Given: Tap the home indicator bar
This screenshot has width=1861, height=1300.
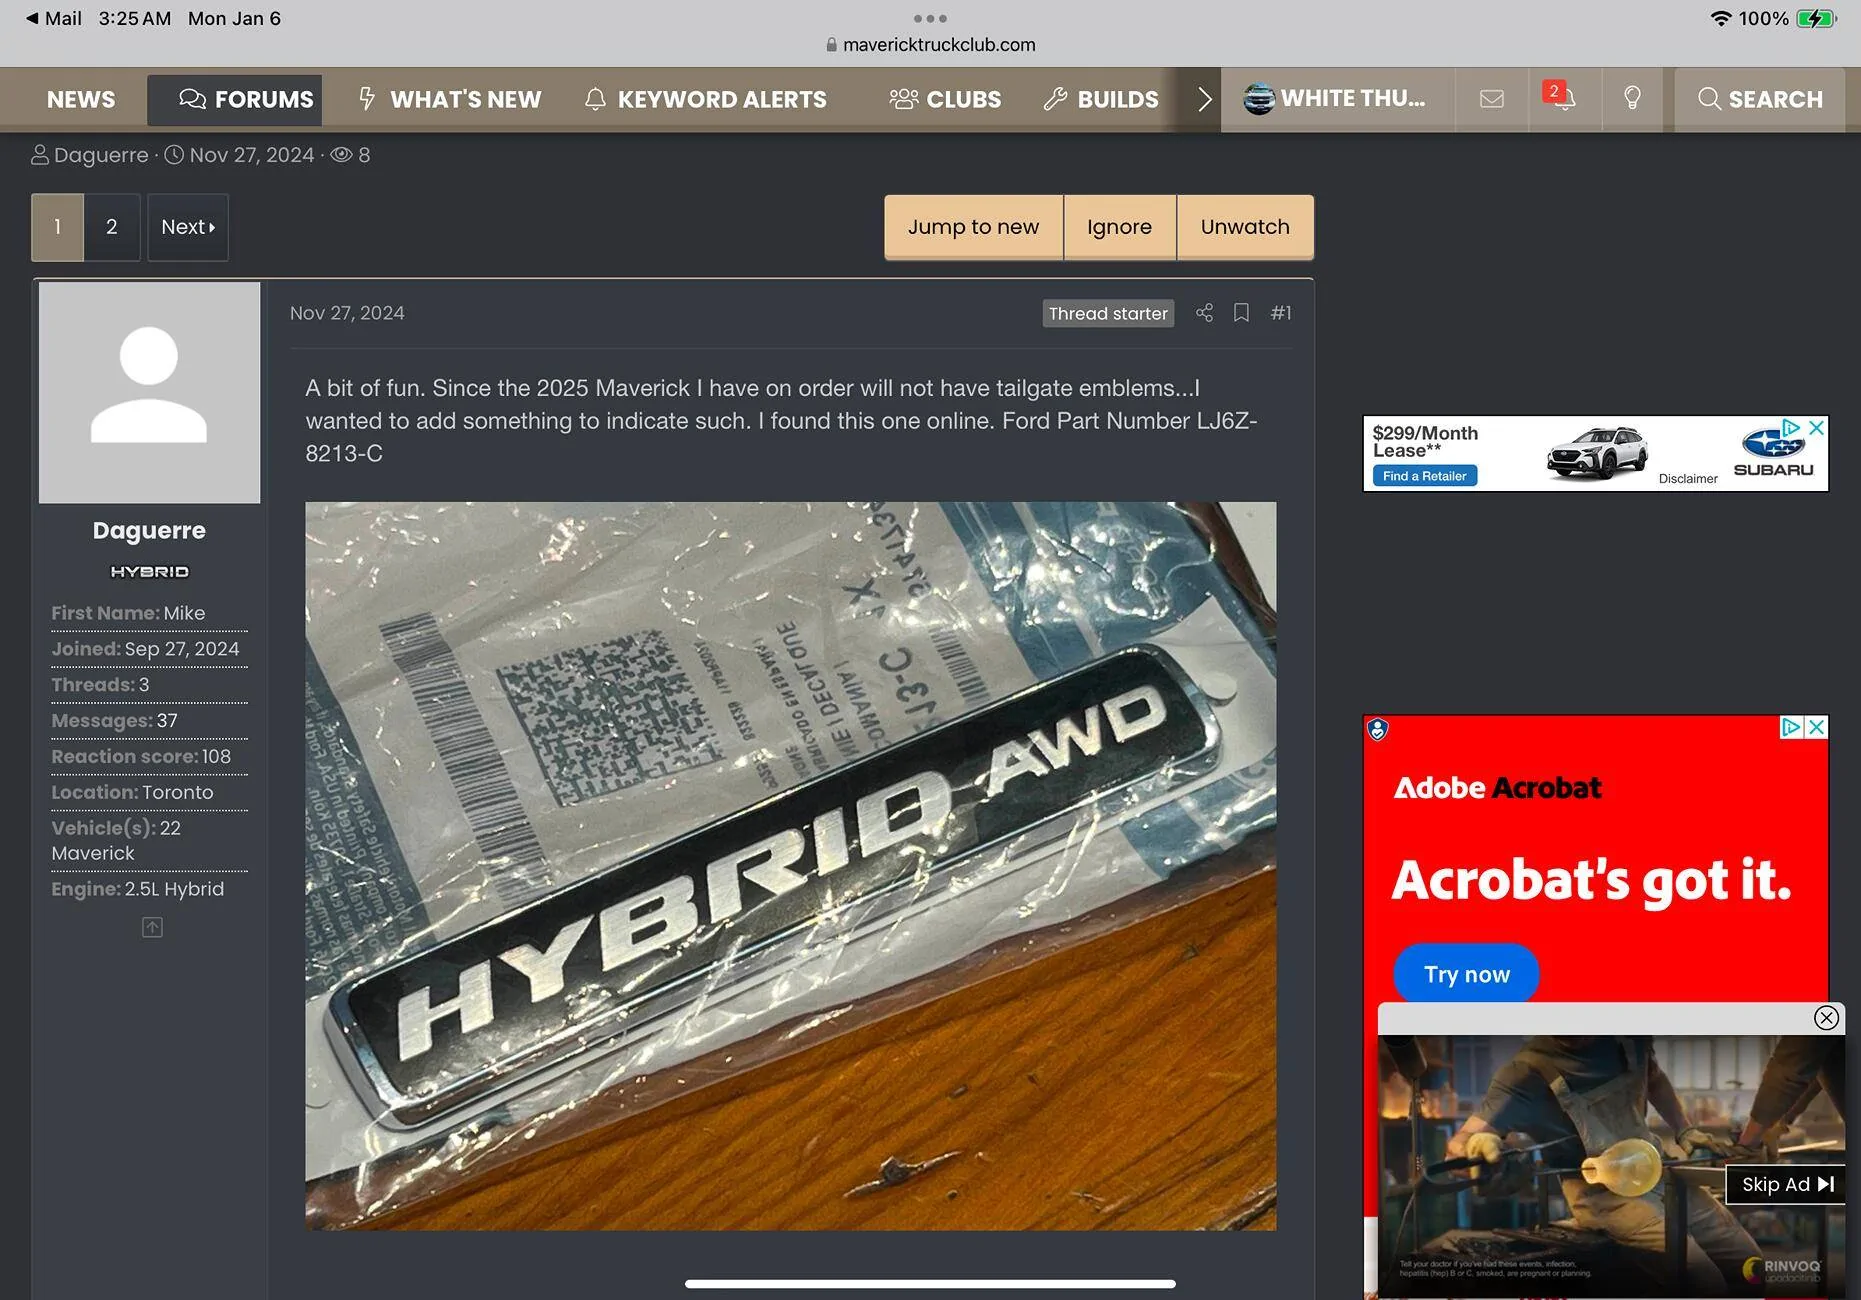Looking at the screenshot, I should click(930, 1283).
